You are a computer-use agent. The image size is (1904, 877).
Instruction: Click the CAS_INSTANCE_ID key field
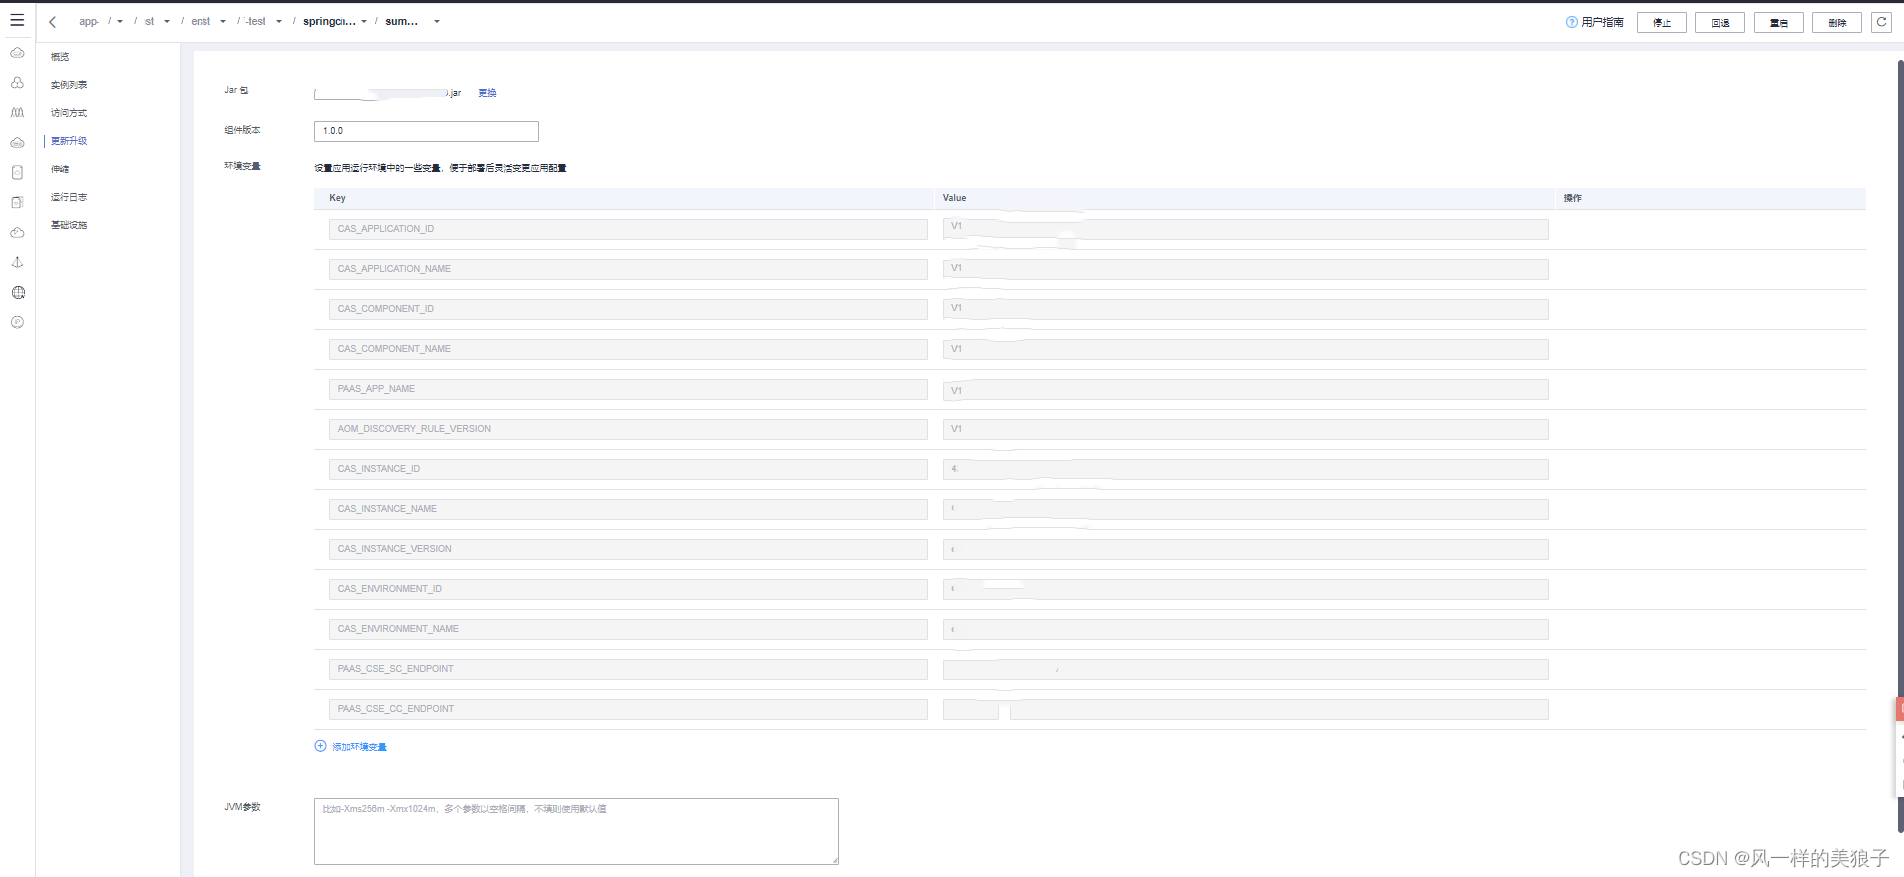click(628, 469)
